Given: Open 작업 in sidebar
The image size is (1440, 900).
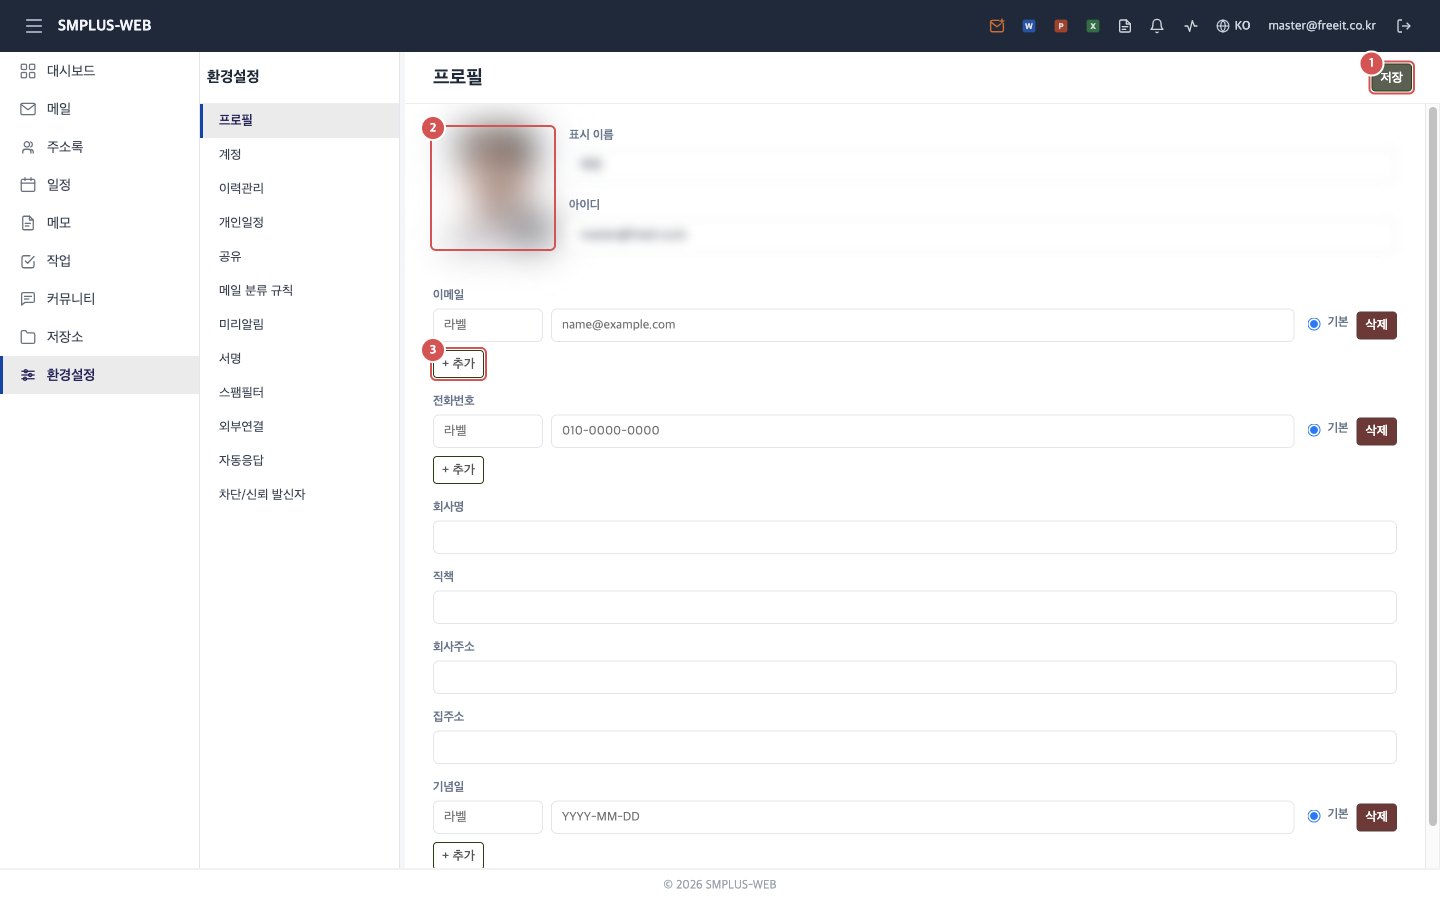Looking at the screenshot, I should [x=100, y=261].
